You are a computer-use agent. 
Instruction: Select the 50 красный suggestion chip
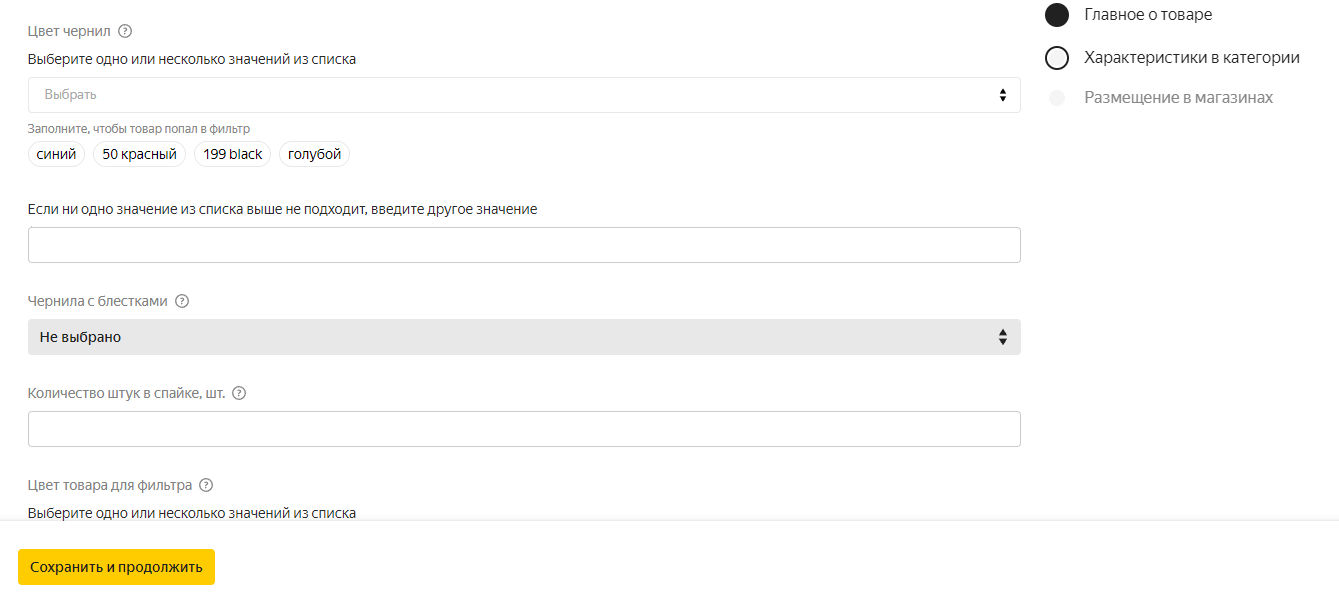(139, 154)
